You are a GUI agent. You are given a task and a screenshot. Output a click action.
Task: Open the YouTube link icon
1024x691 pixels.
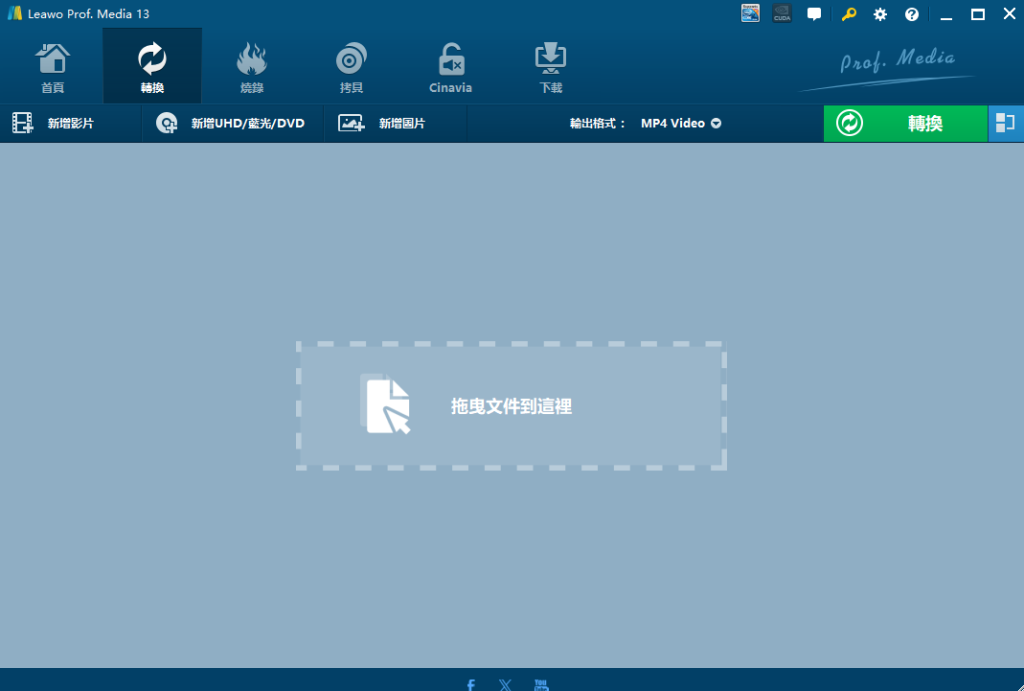tap(541, 684)
